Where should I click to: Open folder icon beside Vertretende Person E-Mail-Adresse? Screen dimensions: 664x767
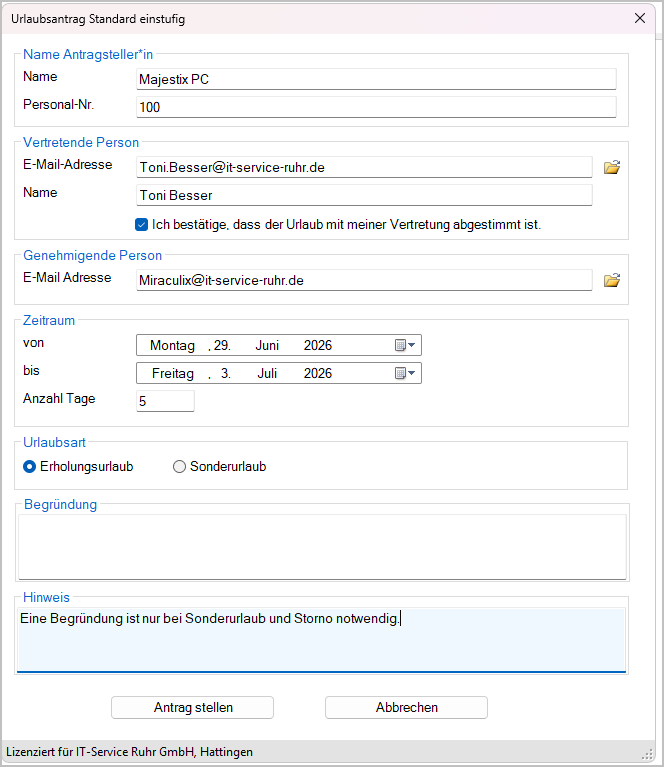[612, 167]
